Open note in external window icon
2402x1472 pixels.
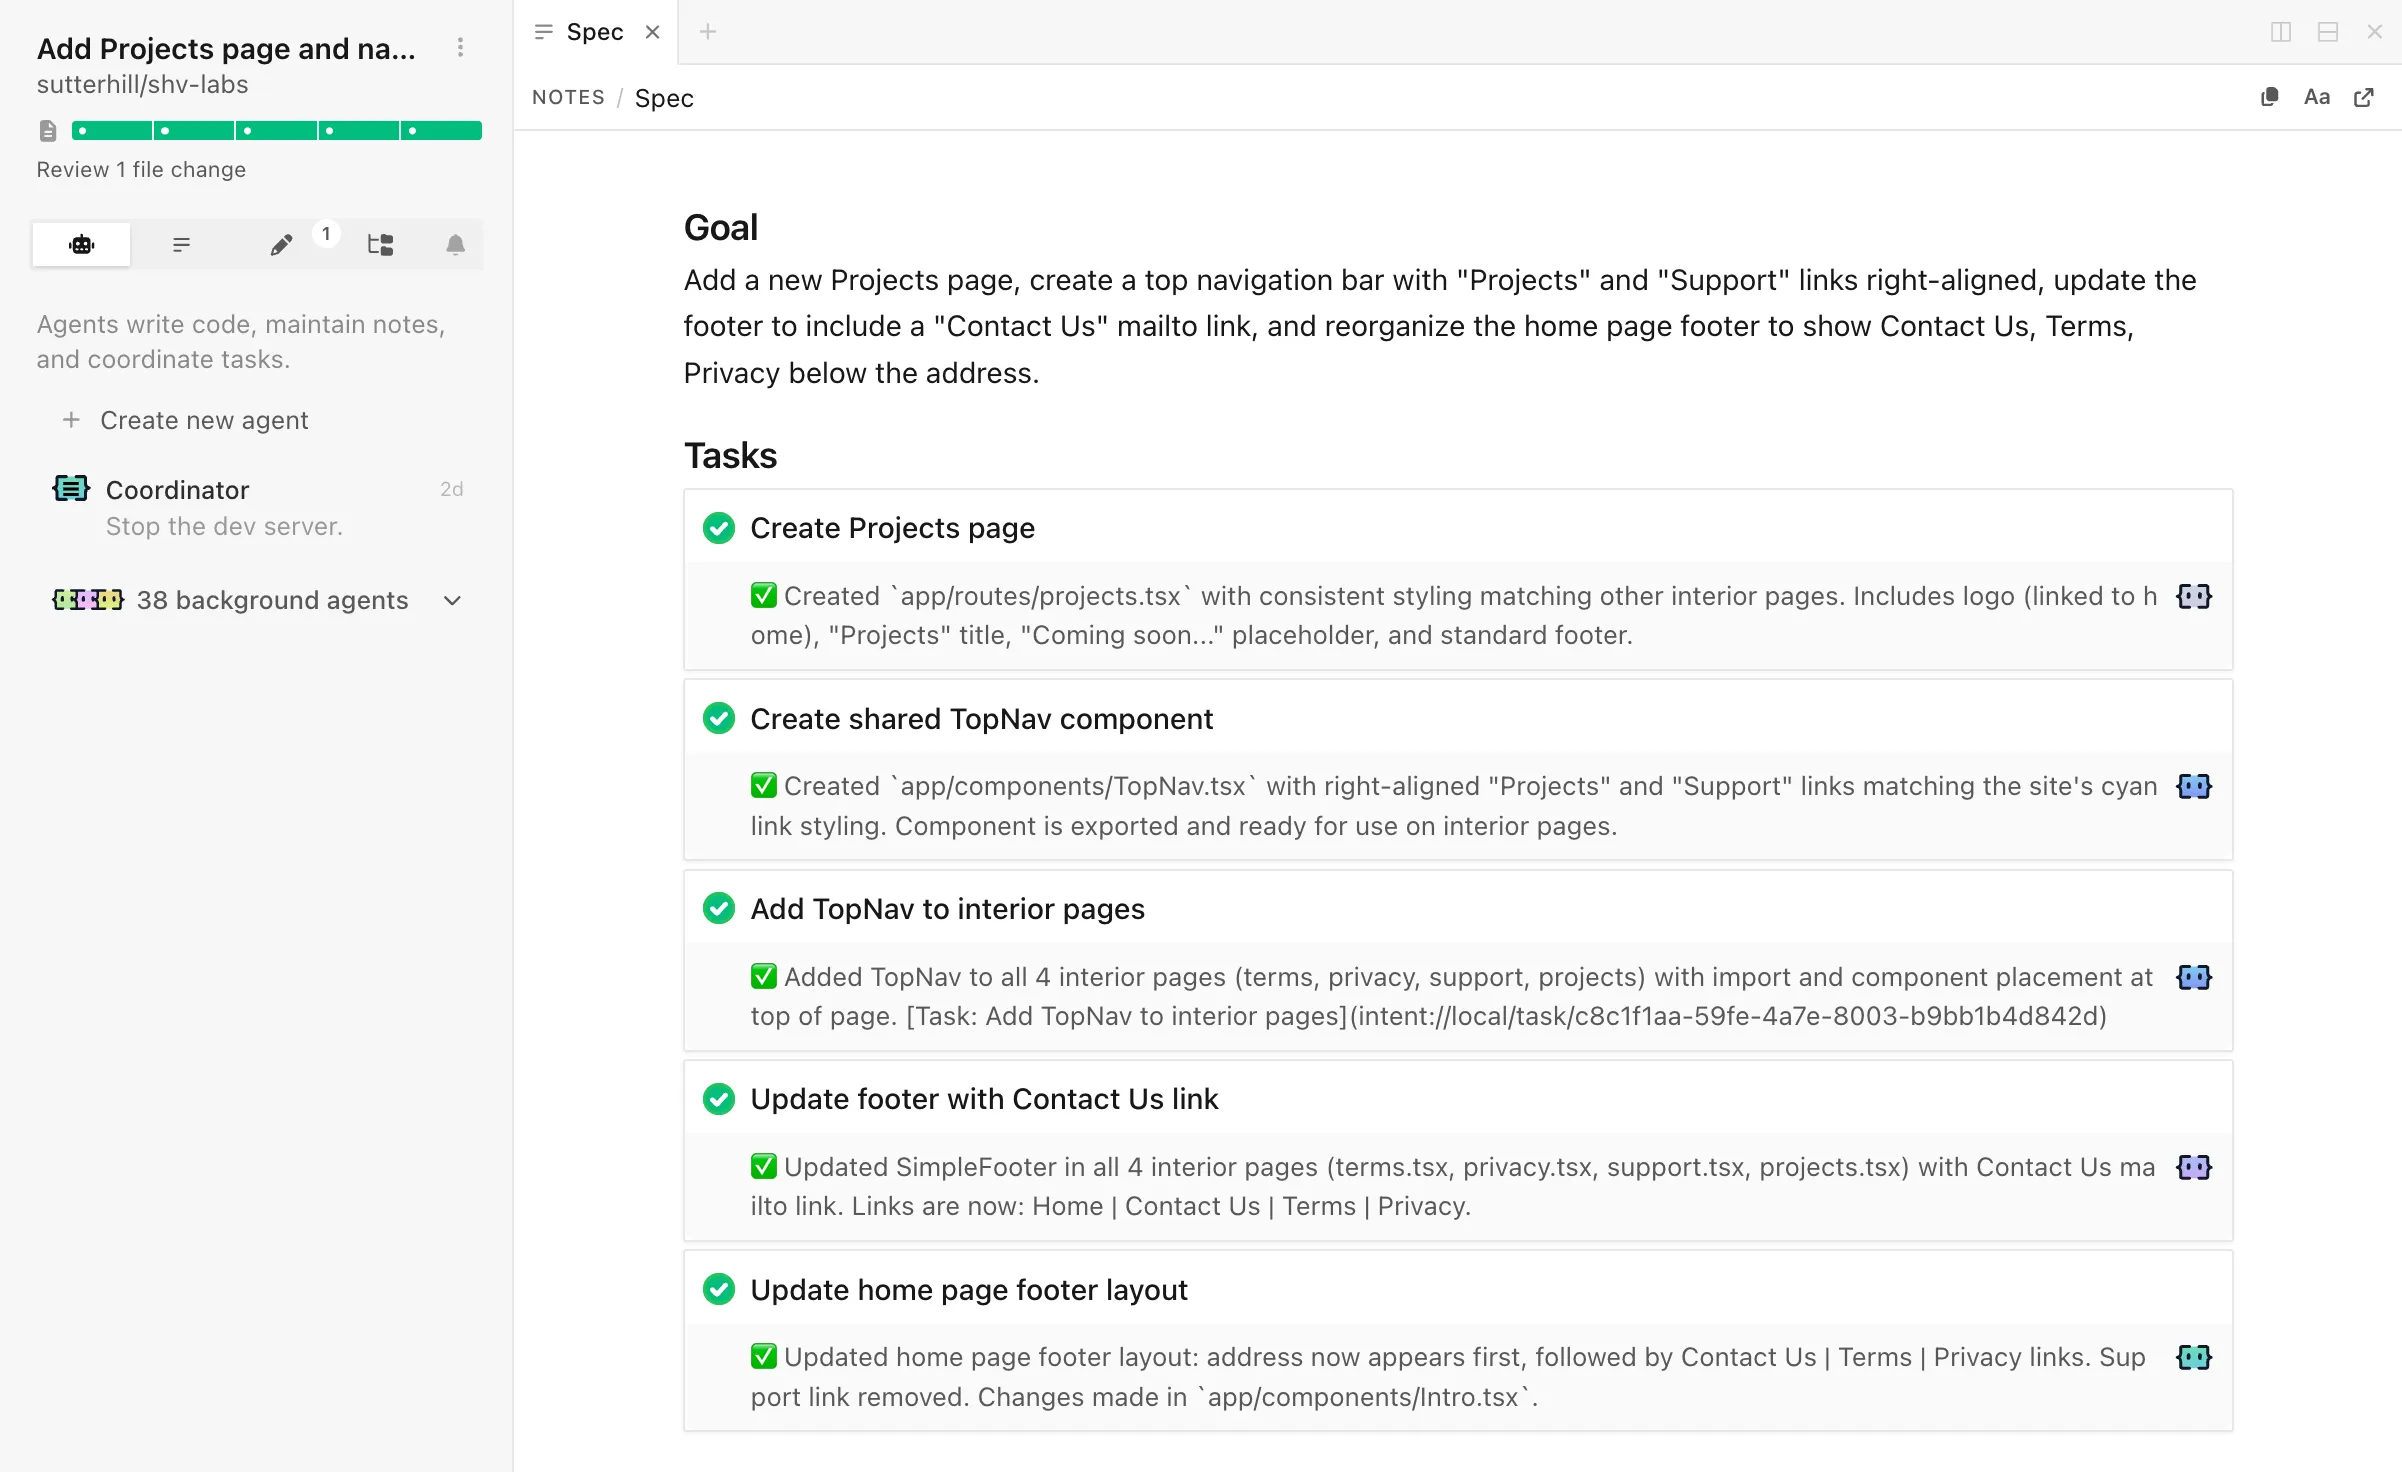(x=2364, y=97)
